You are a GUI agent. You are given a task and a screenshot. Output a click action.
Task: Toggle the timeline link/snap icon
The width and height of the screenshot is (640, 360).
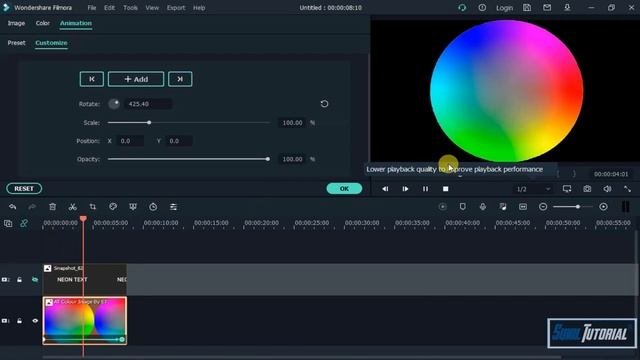point(24,223)
